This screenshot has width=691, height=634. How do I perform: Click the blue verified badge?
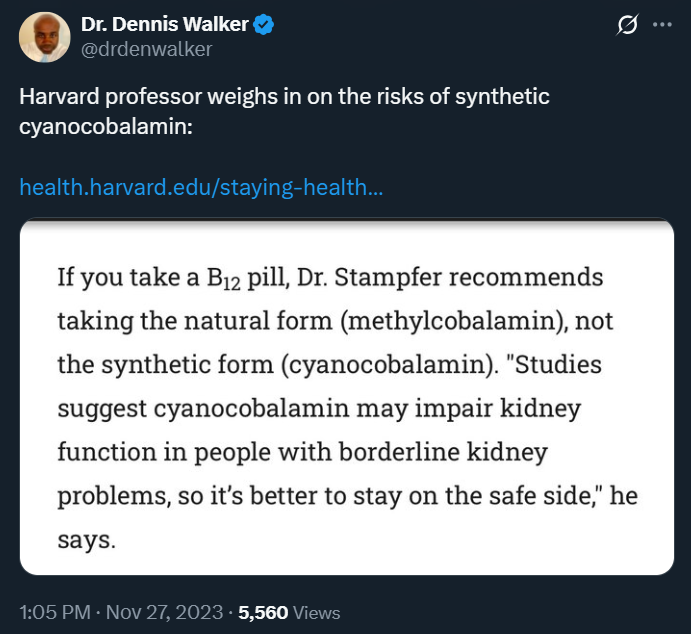click(x=263, y=25)
